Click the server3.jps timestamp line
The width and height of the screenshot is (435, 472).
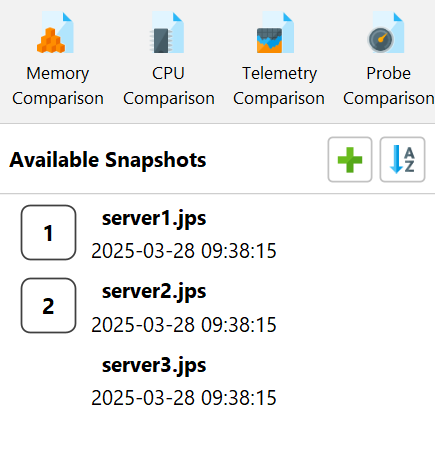(184, 398)
